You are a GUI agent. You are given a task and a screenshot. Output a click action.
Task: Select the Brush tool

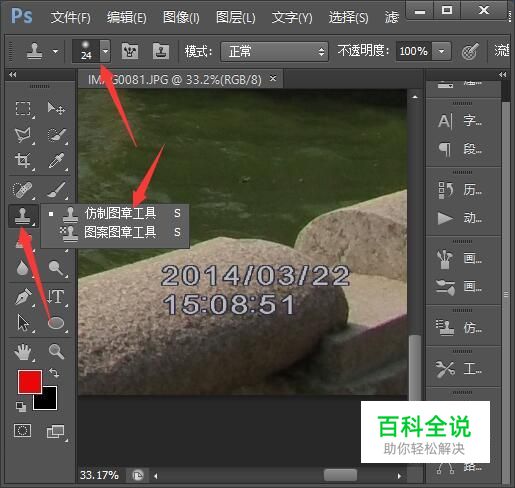tap(56, 190)
